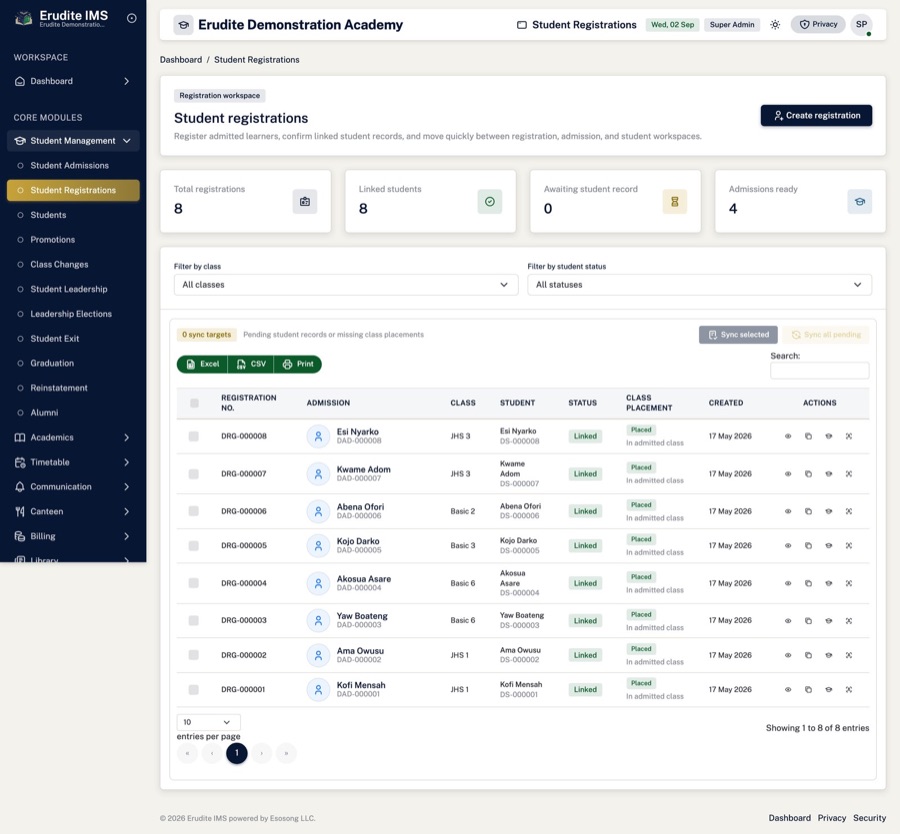900x834 pixels.
Task: Click pagination page 1 button
Action: [236, 753]
